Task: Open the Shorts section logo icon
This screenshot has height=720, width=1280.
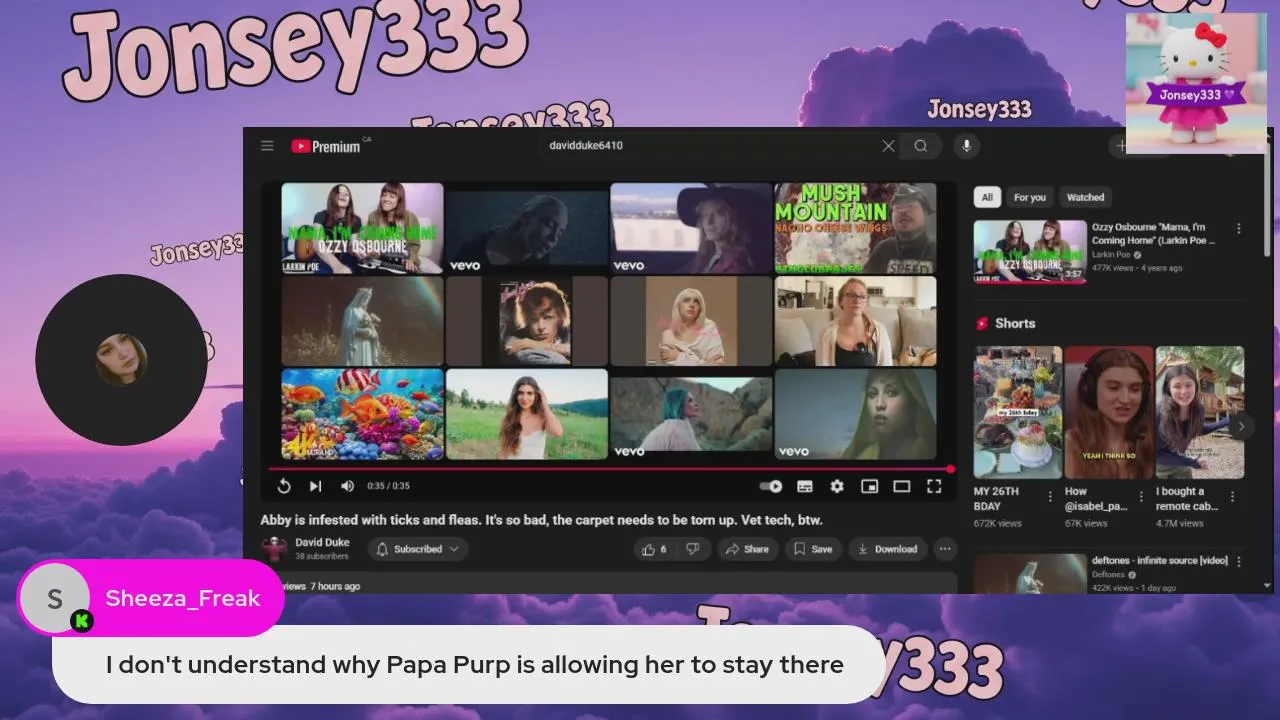Action: coord(983,323)
